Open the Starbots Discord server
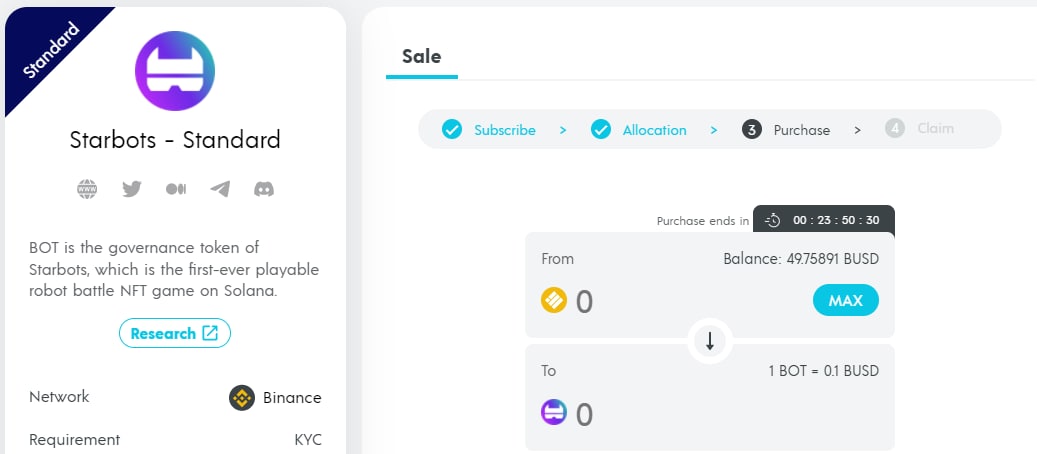The height and width of the screenshot is (454, 1037). coord(264,189)
